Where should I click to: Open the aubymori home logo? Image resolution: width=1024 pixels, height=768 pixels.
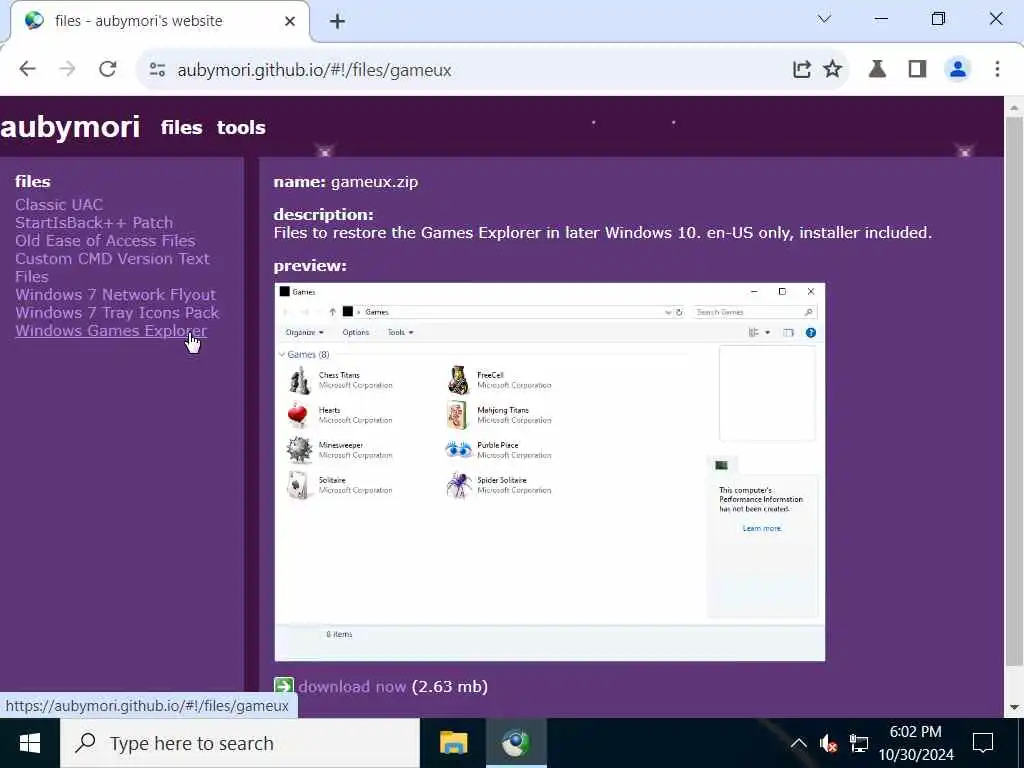(x=70, y=127)
